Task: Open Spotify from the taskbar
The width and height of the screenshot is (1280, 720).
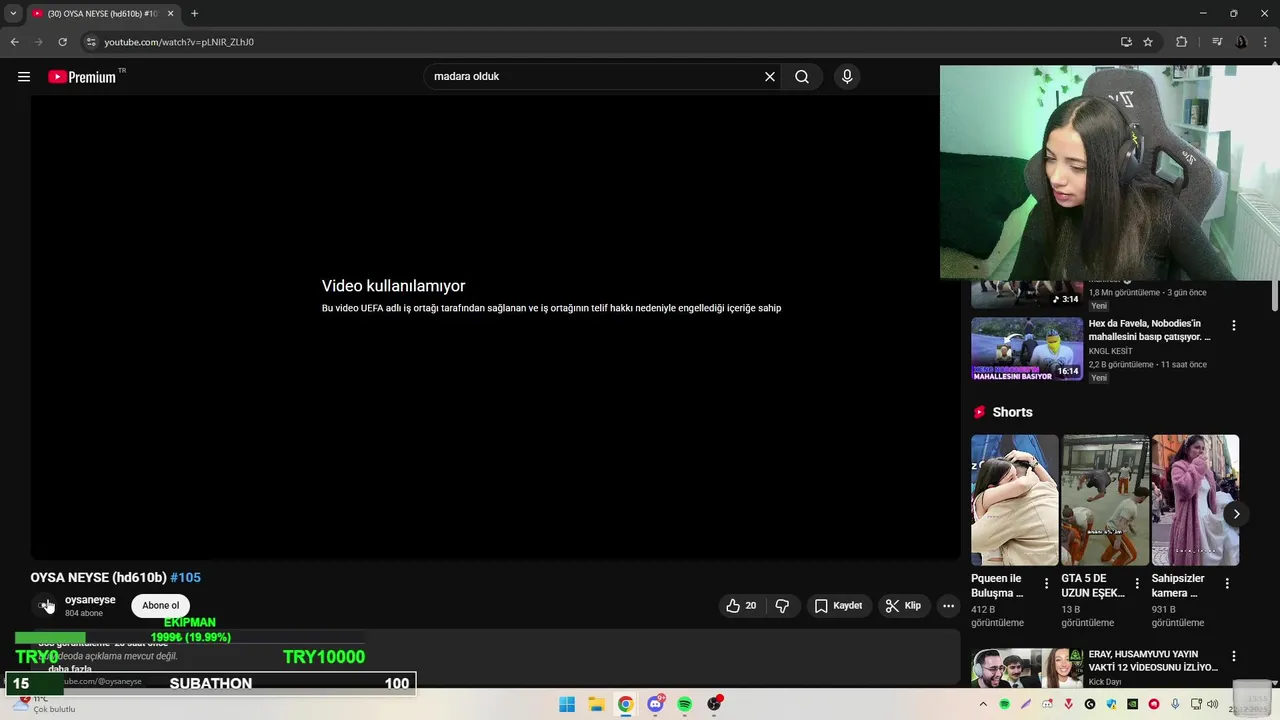Action: tap(684, 704)
